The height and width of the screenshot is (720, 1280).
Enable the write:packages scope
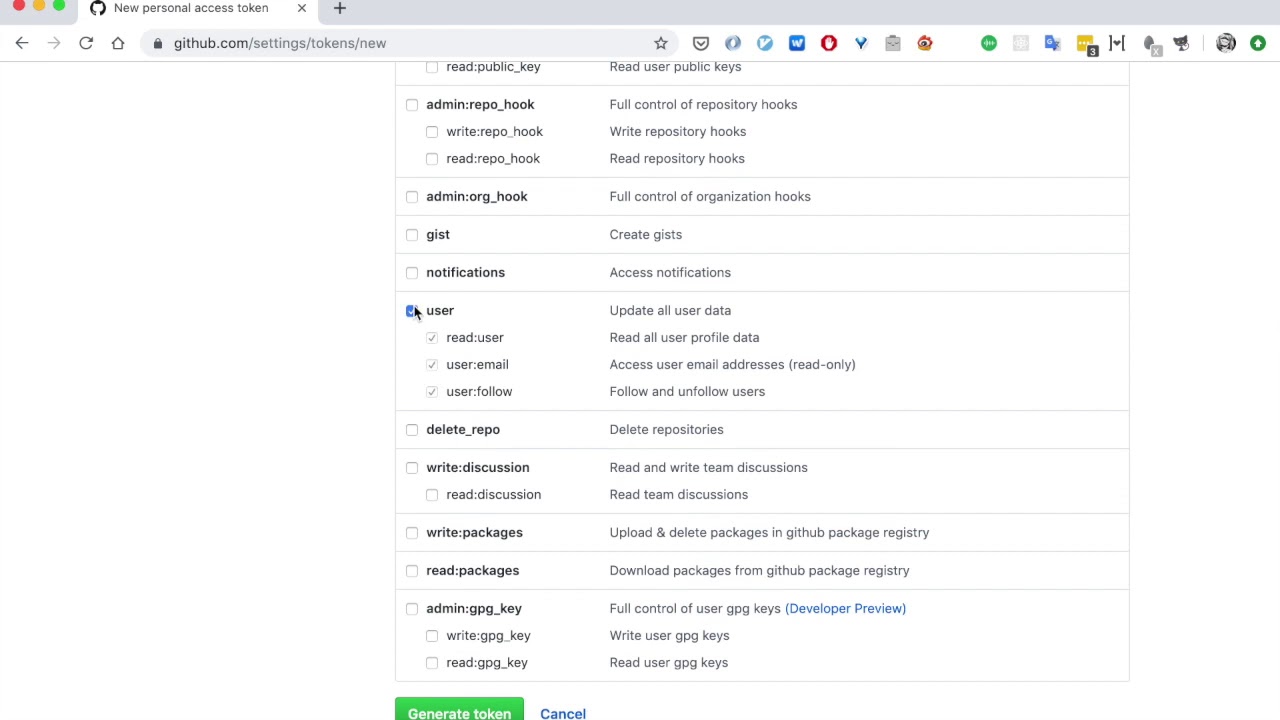412,532
